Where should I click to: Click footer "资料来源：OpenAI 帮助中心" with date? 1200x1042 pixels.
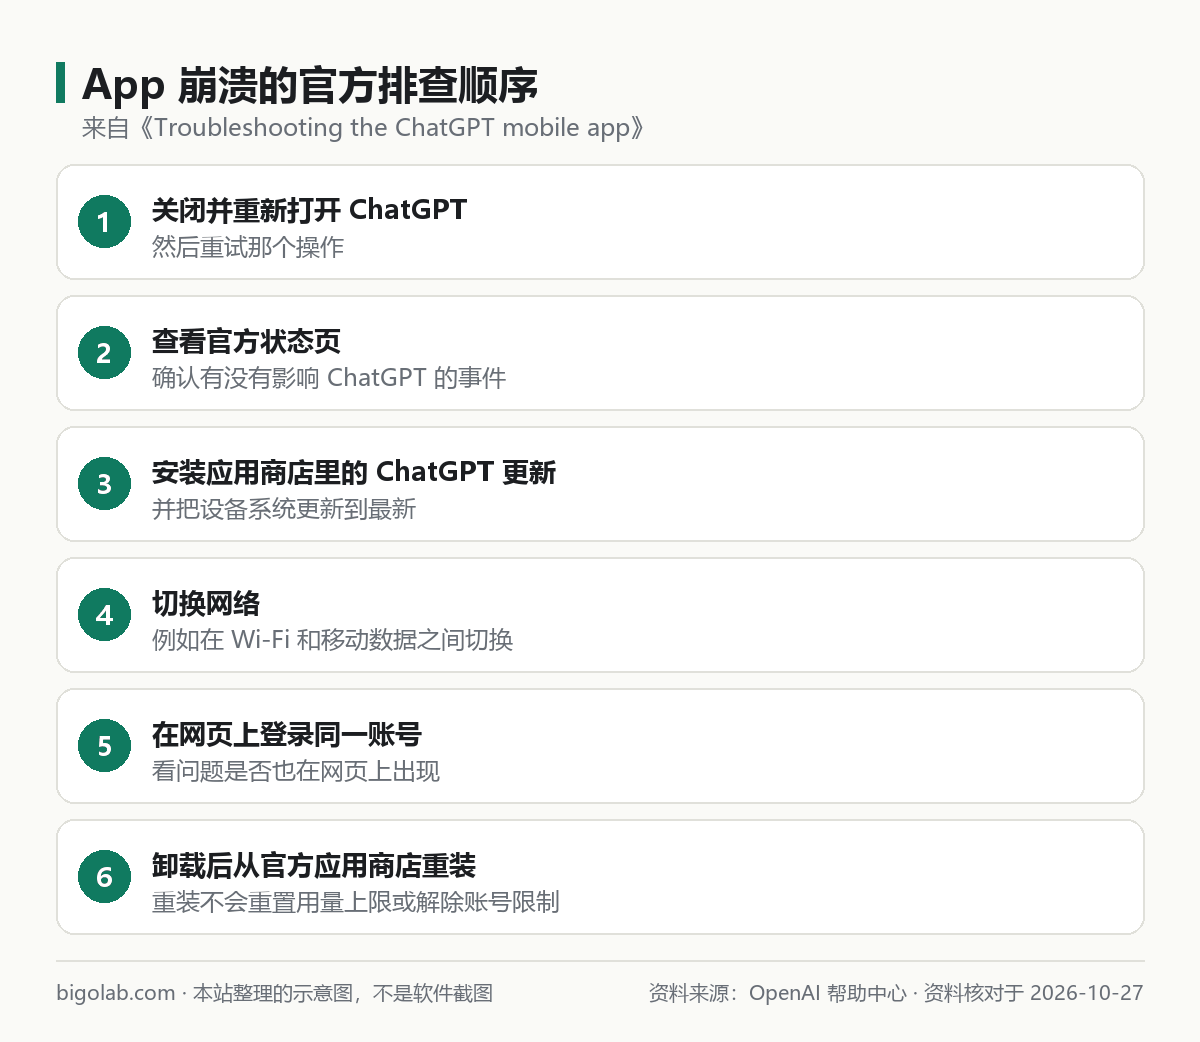[x=896, y=993]
